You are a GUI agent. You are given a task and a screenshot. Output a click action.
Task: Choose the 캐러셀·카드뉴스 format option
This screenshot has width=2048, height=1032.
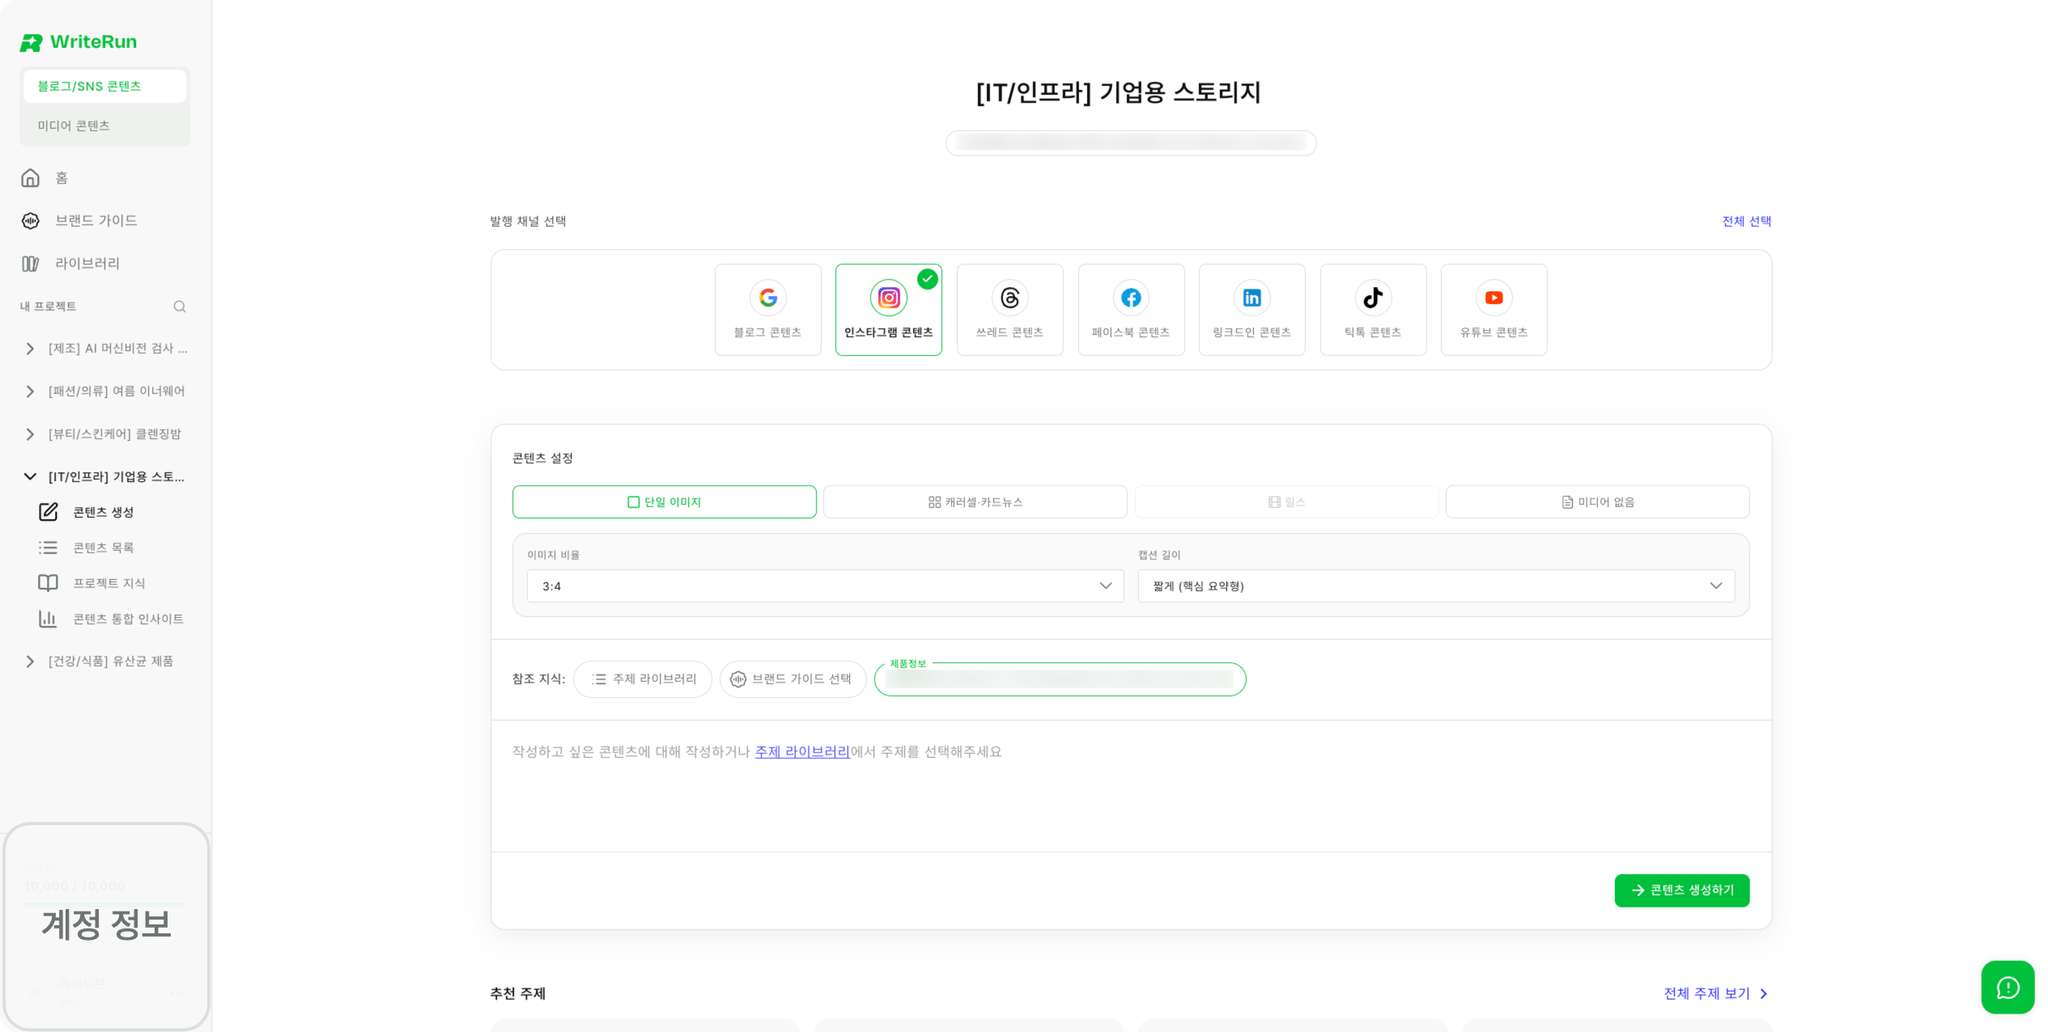(975, 502)
